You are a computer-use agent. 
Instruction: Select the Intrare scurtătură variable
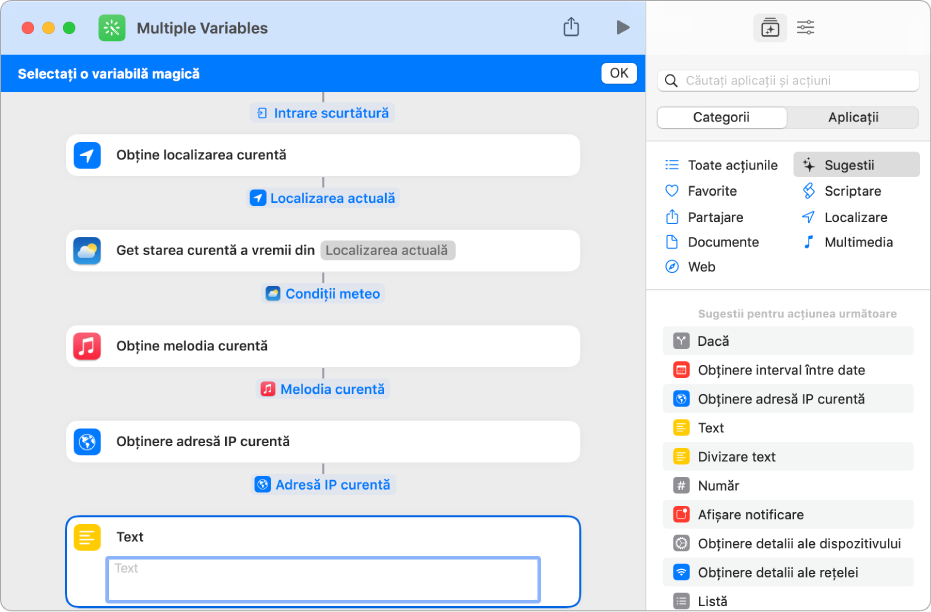(323, 113)
